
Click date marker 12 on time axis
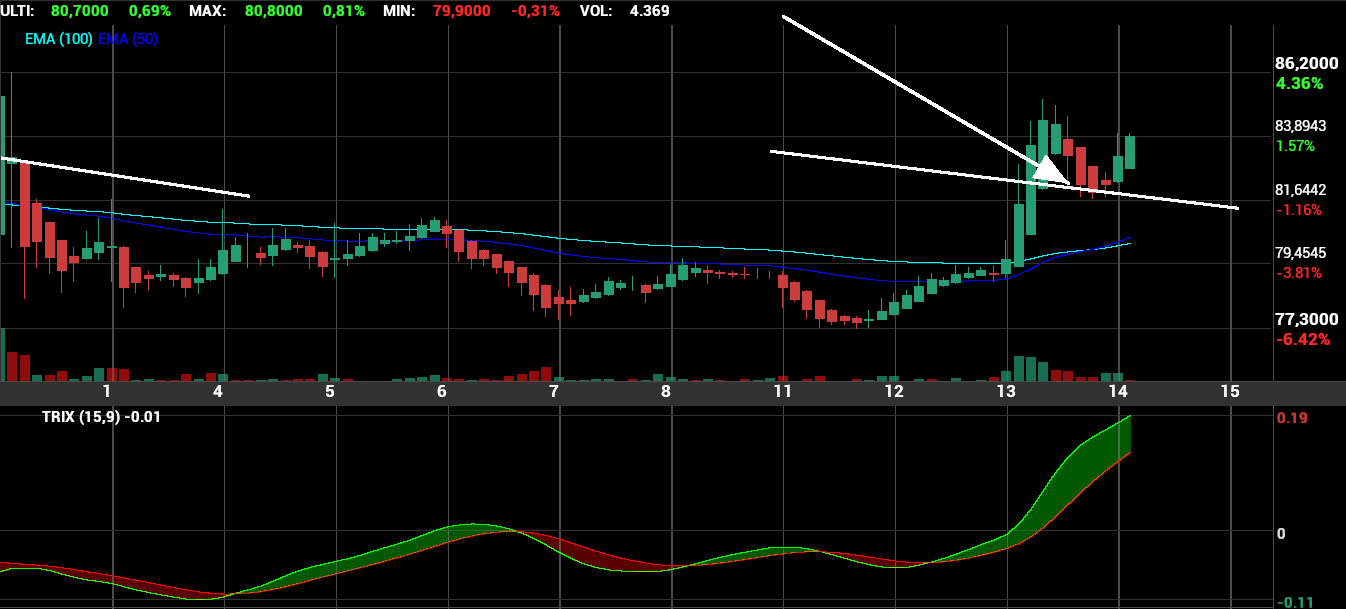tap(894, 391)
